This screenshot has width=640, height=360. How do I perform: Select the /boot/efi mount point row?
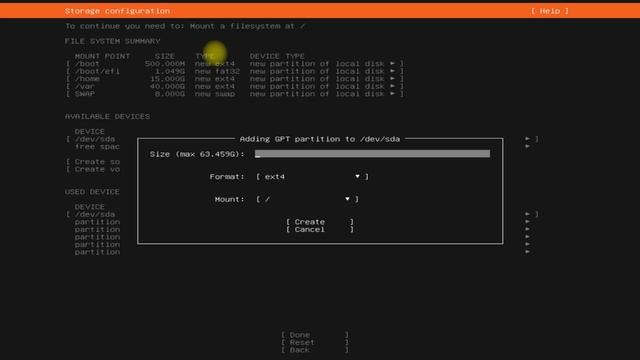tap(235, 71)
